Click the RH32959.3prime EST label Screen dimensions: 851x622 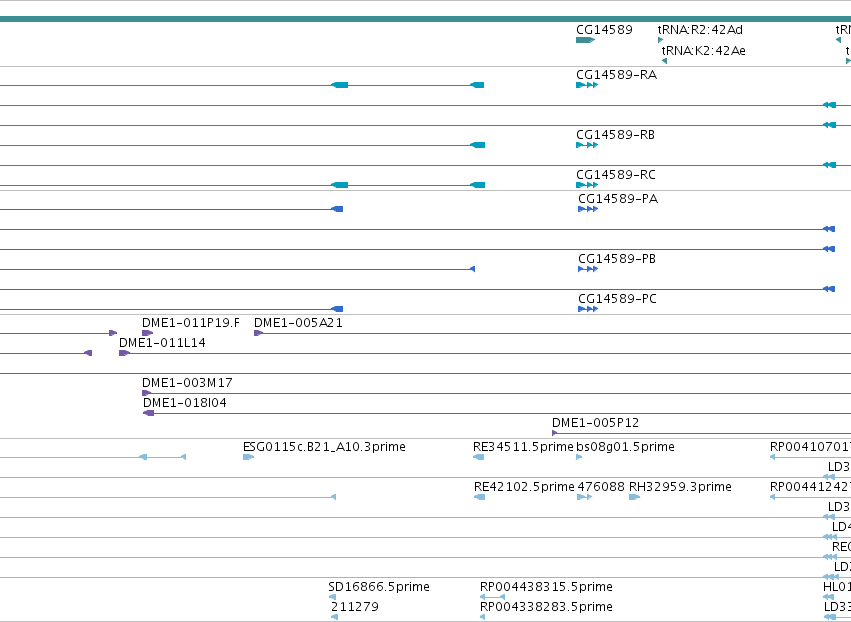pos(680,487)
